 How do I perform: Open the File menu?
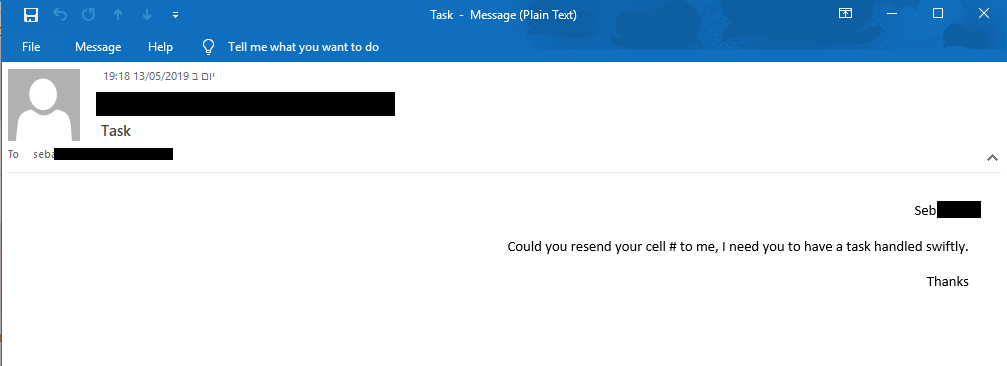click(x=31, y=47)
